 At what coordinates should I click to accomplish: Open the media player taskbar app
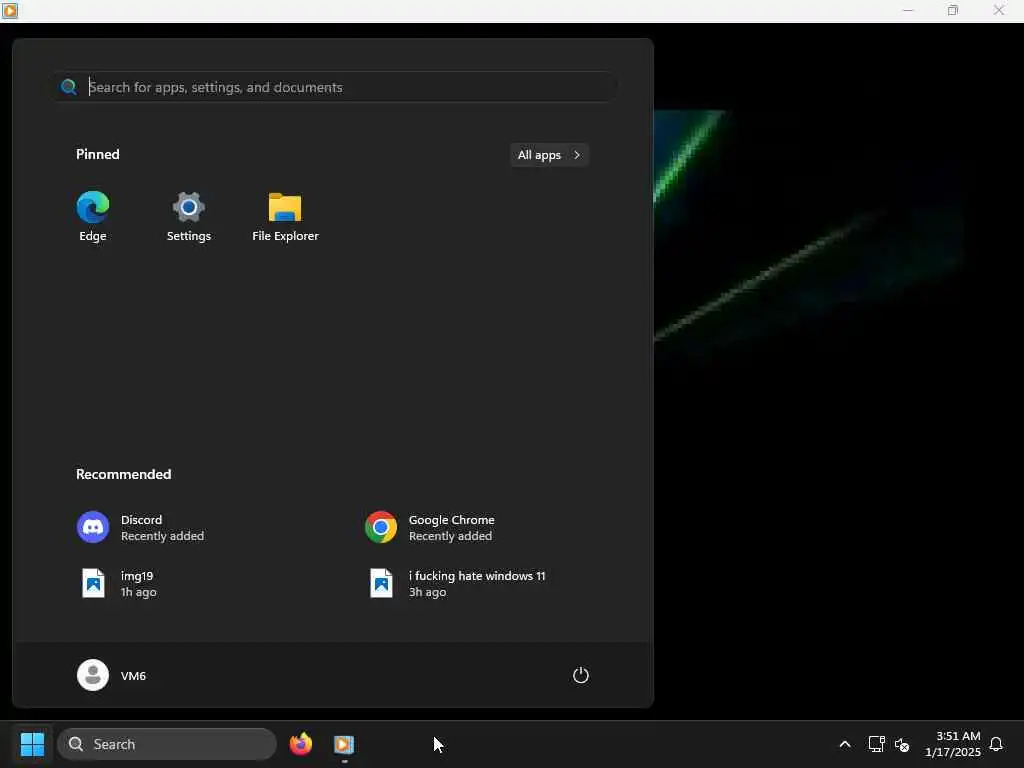[344, 744]
